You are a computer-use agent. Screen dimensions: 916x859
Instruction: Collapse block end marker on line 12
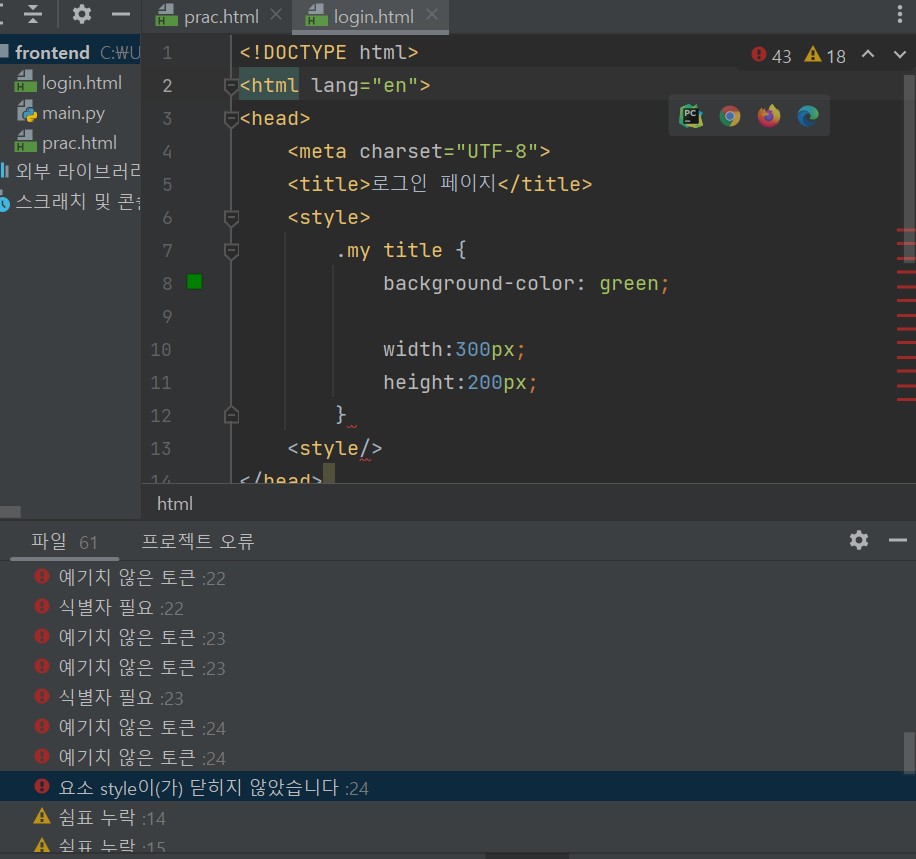click(231, 415)
